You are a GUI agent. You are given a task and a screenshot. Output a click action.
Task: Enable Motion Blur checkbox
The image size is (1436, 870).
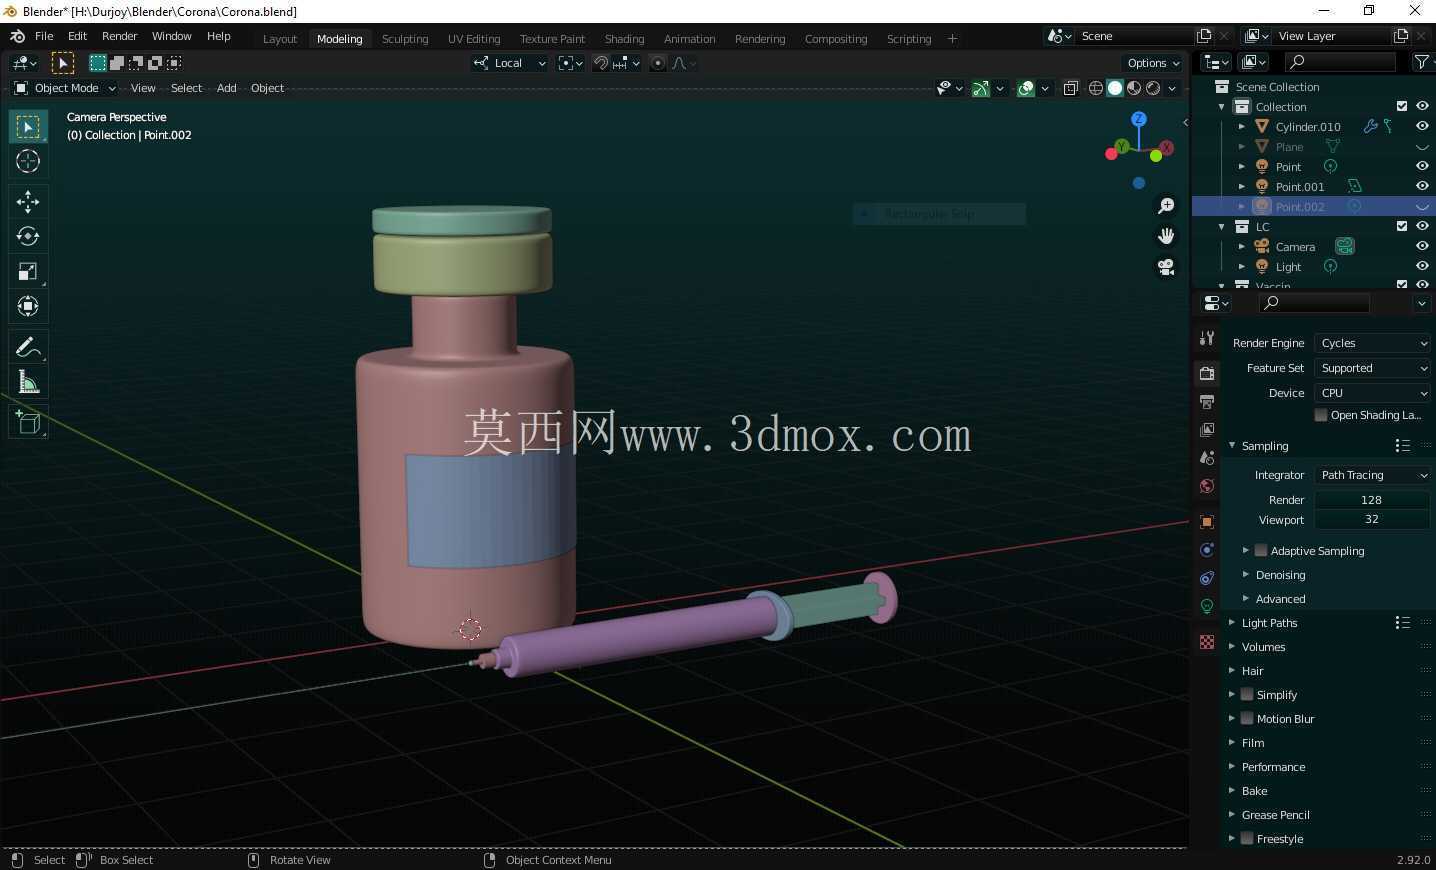[x=1247, y=718]
